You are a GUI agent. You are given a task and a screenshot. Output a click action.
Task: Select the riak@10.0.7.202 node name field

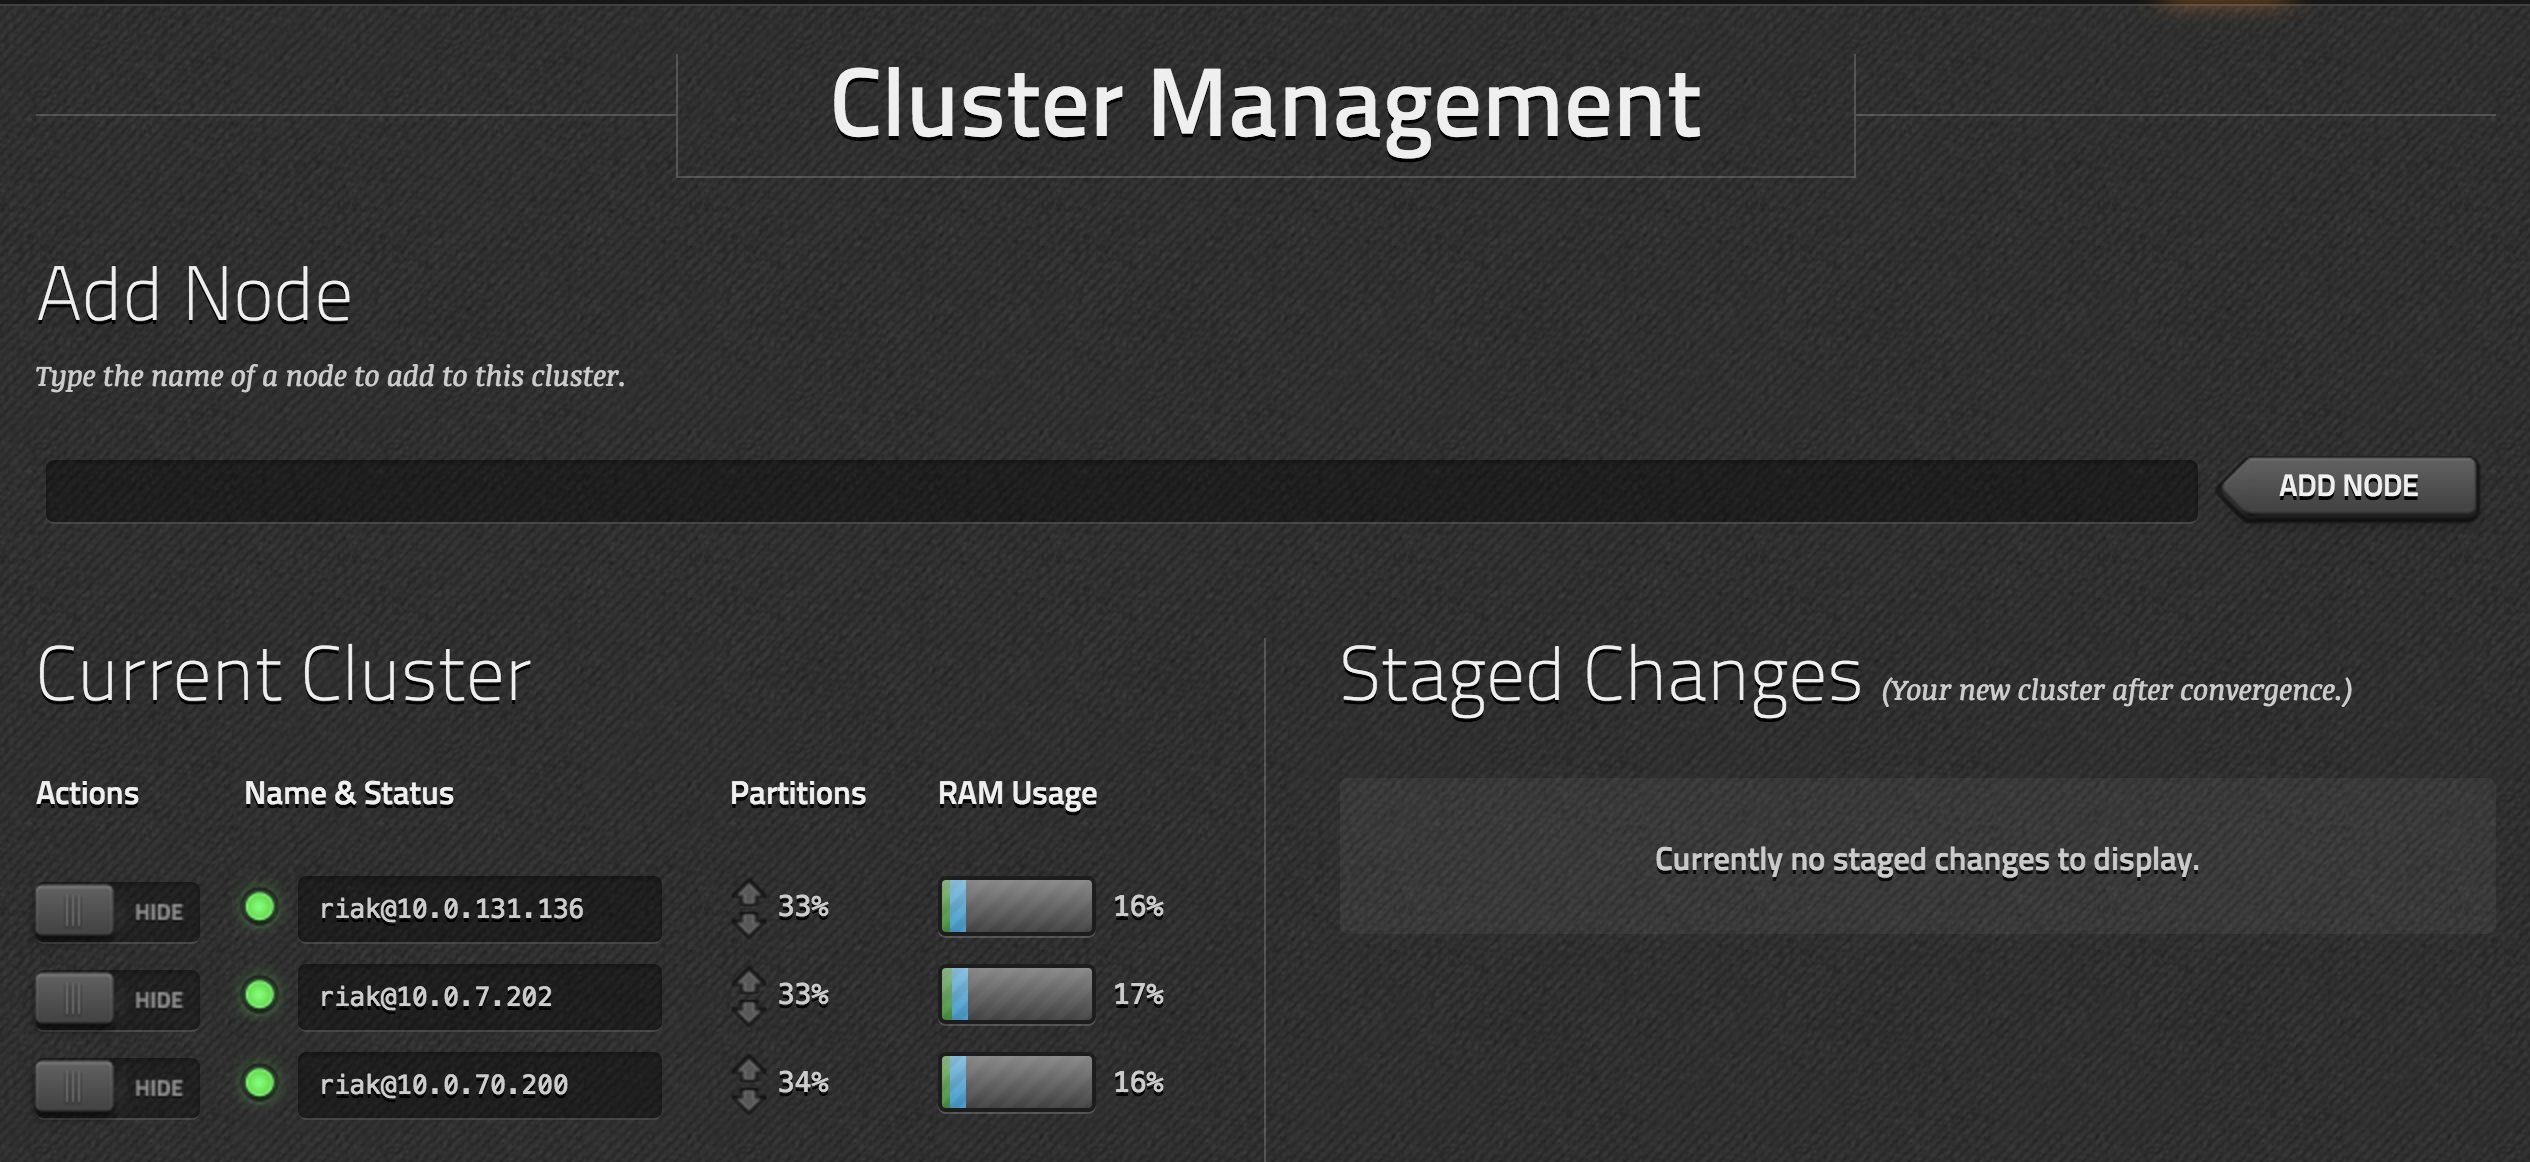(x=479, y=997)
